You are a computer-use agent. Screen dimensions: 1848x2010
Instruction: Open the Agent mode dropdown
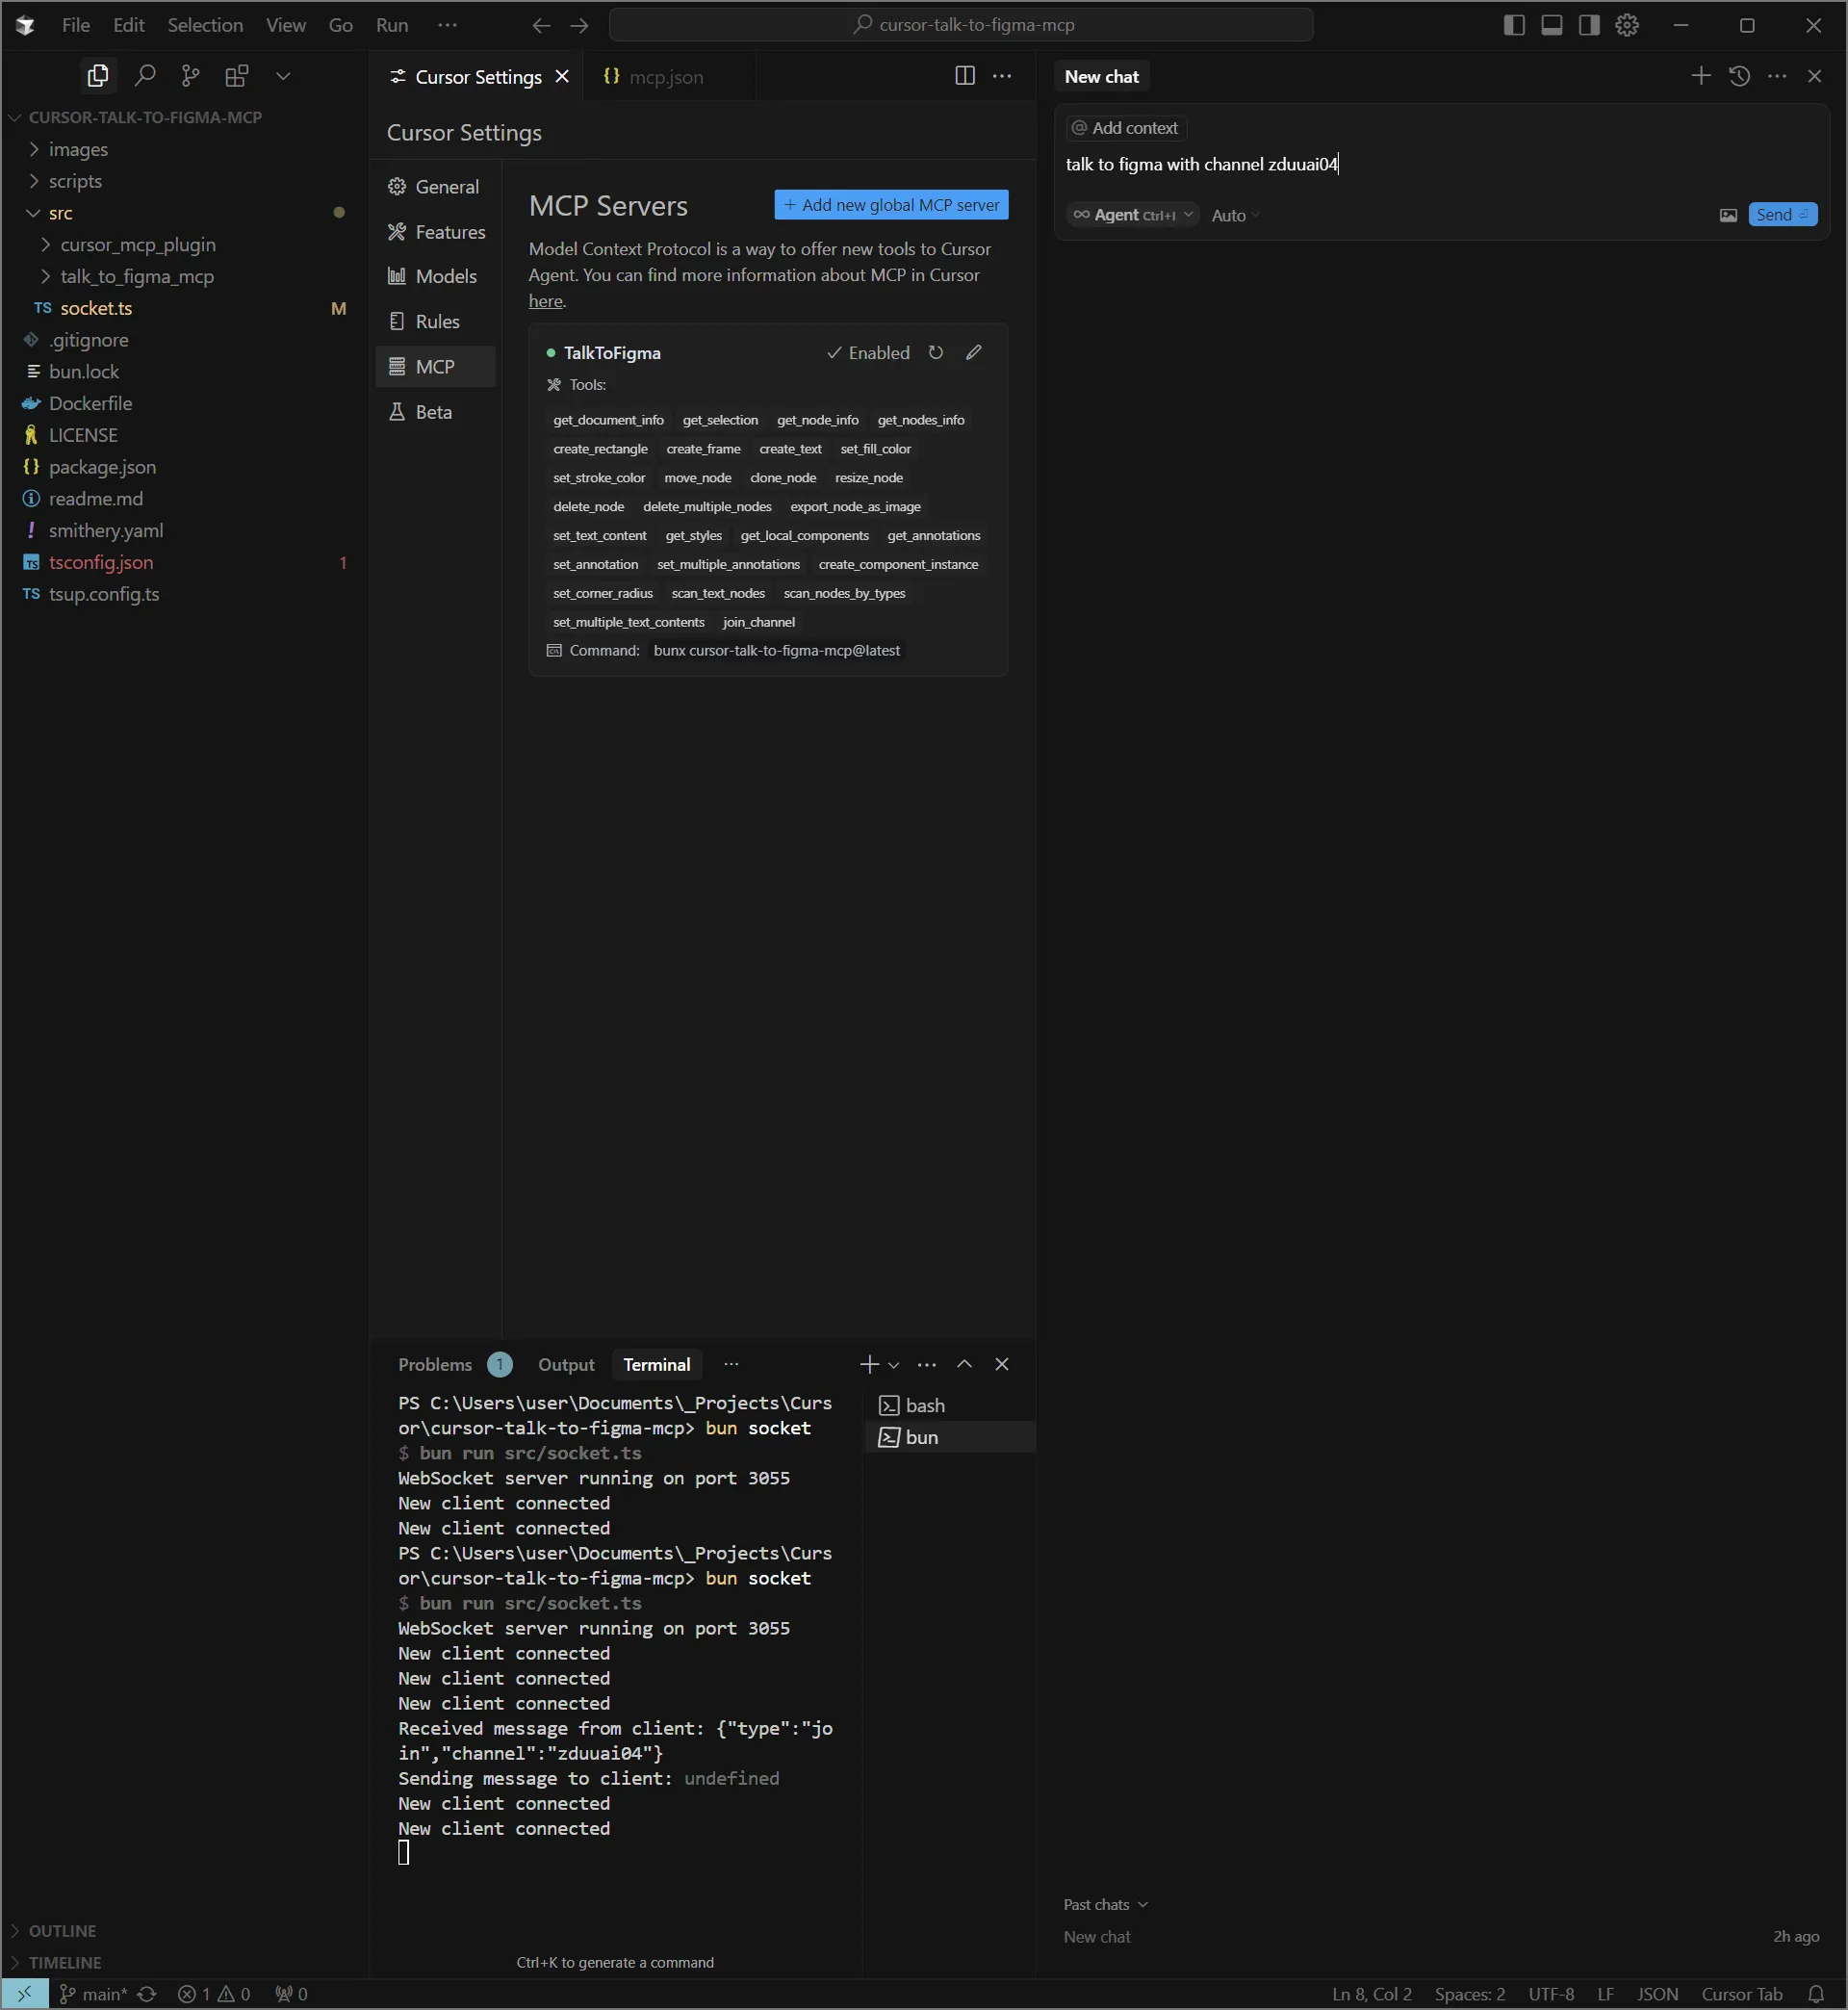click(1132, 215)
